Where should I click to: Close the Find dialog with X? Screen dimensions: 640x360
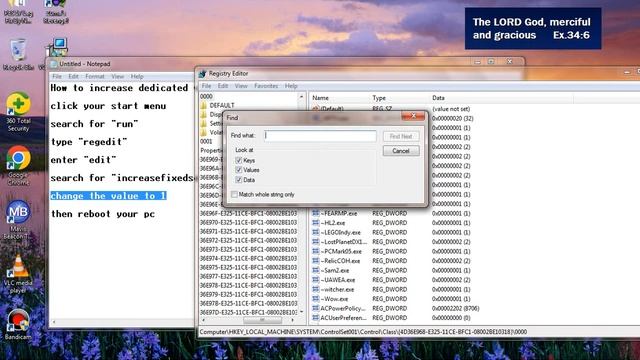[x=413, y=116]
